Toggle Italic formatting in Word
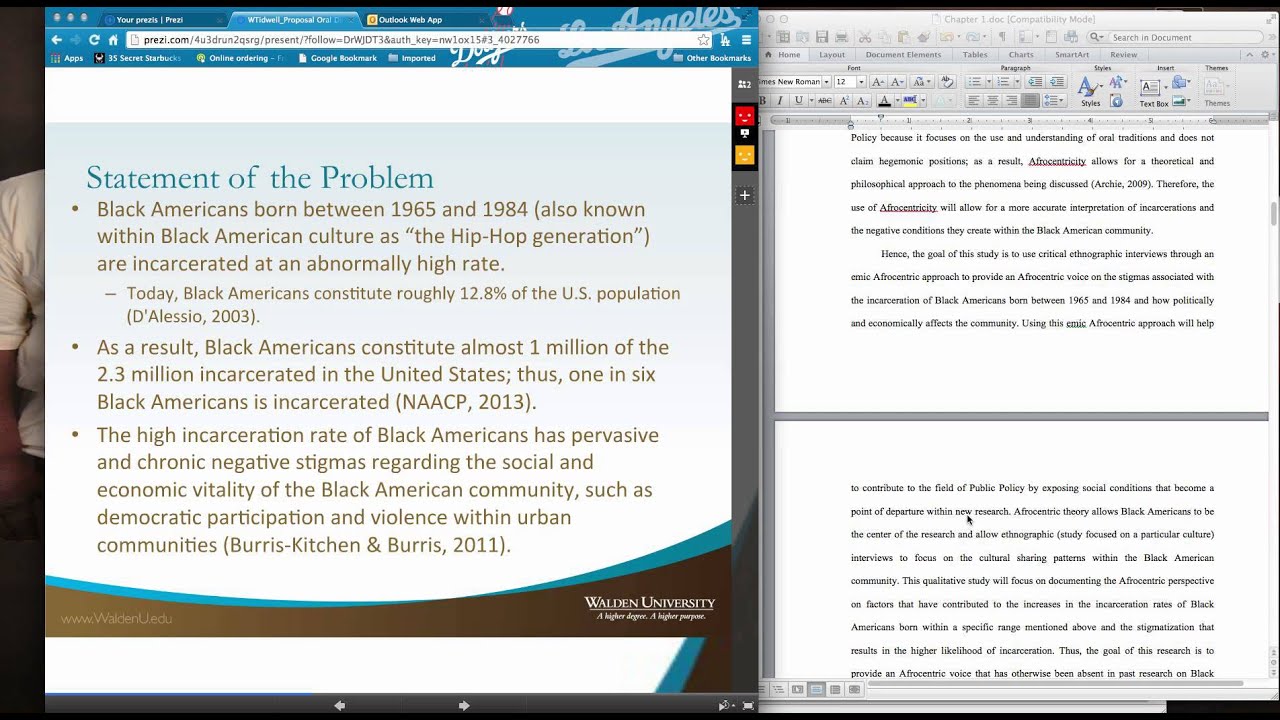Screen dimensions: 1280x720 click(781, 100)
